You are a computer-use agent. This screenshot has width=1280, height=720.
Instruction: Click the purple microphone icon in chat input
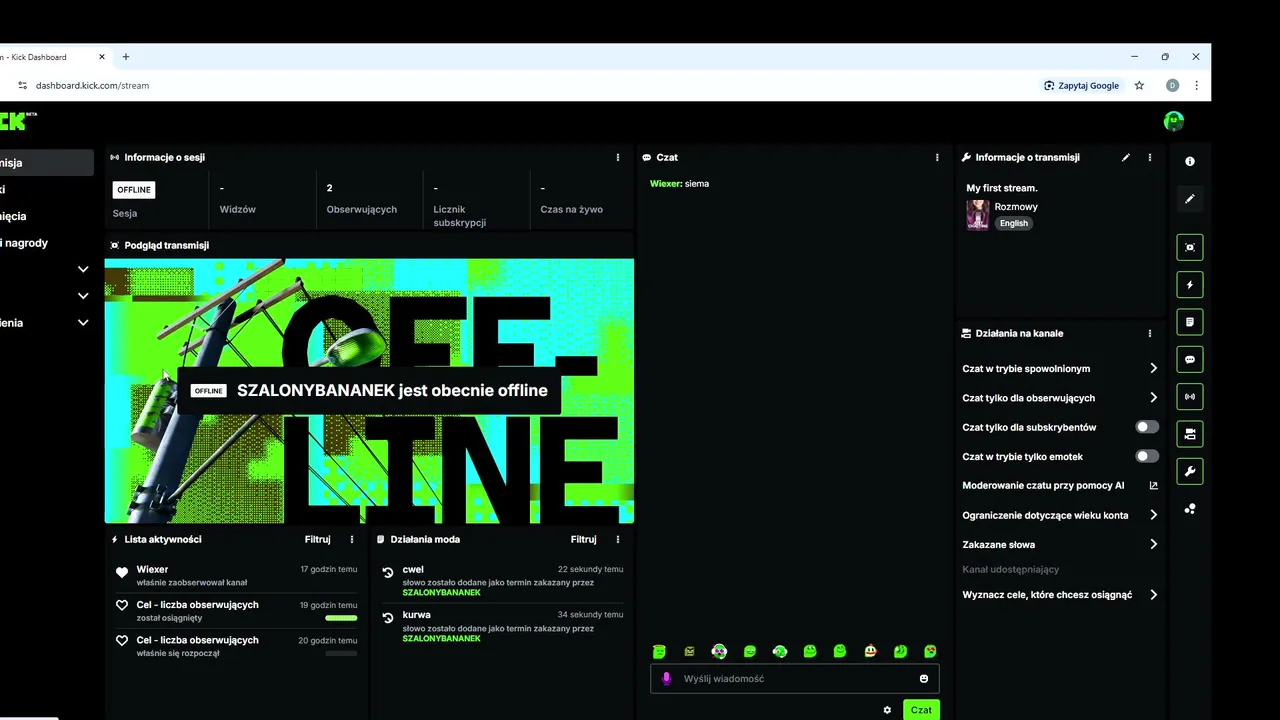(667, 678)
